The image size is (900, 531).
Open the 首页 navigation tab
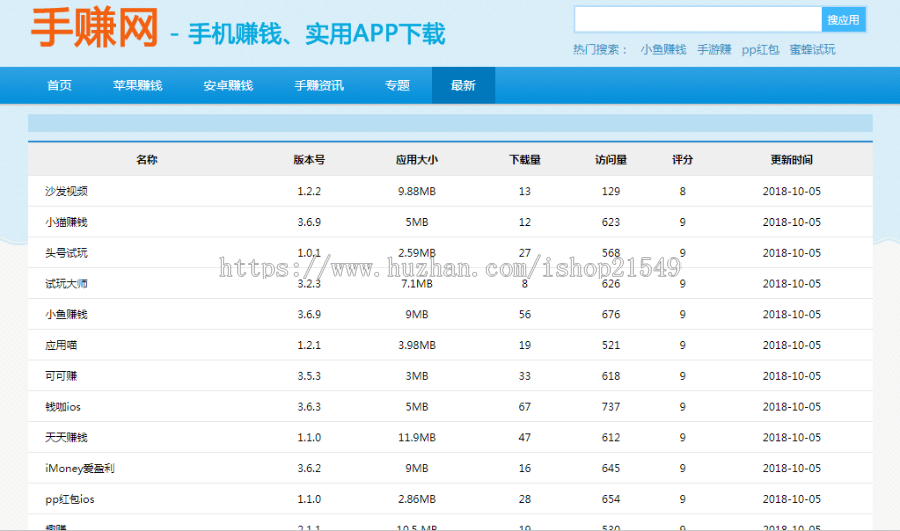[60, 86]
